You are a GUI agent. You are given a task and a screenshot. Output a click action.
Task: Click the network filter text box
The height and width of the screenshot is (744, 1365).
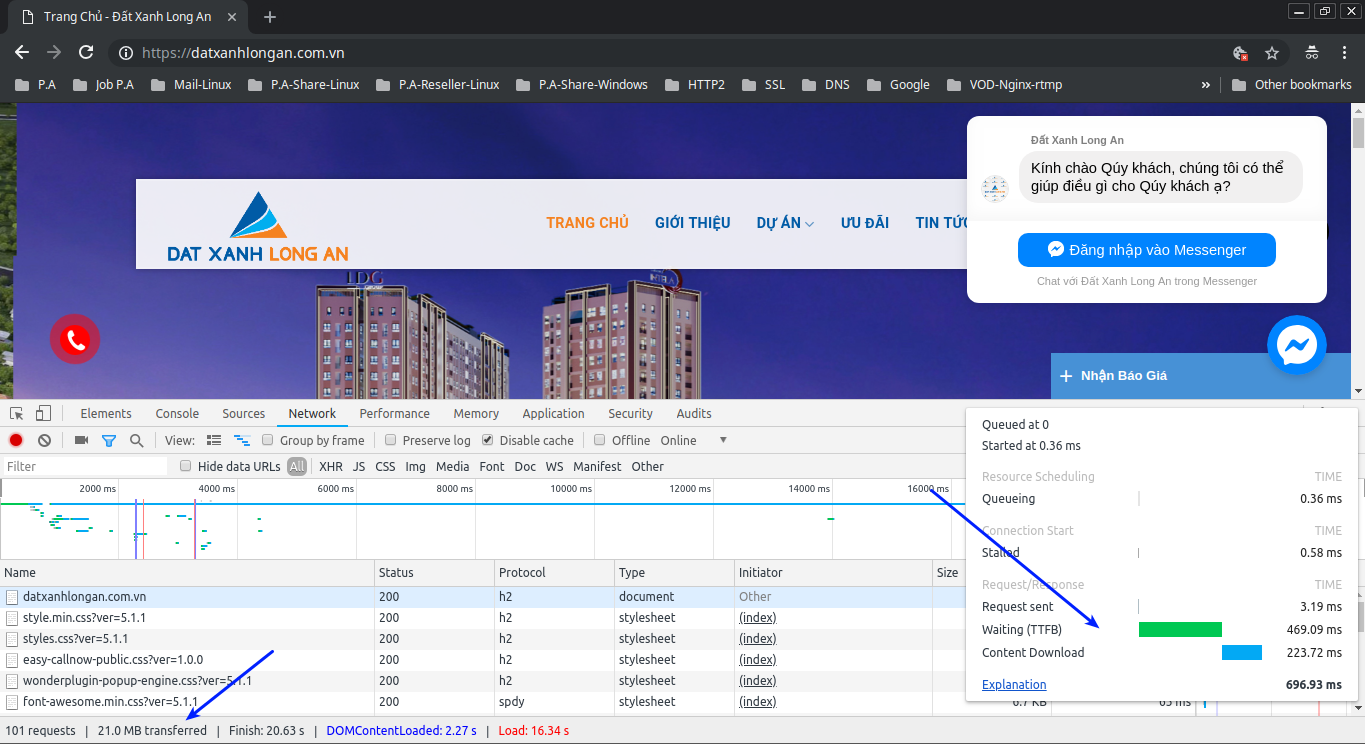pyautogui.click(x=85, y=466)
